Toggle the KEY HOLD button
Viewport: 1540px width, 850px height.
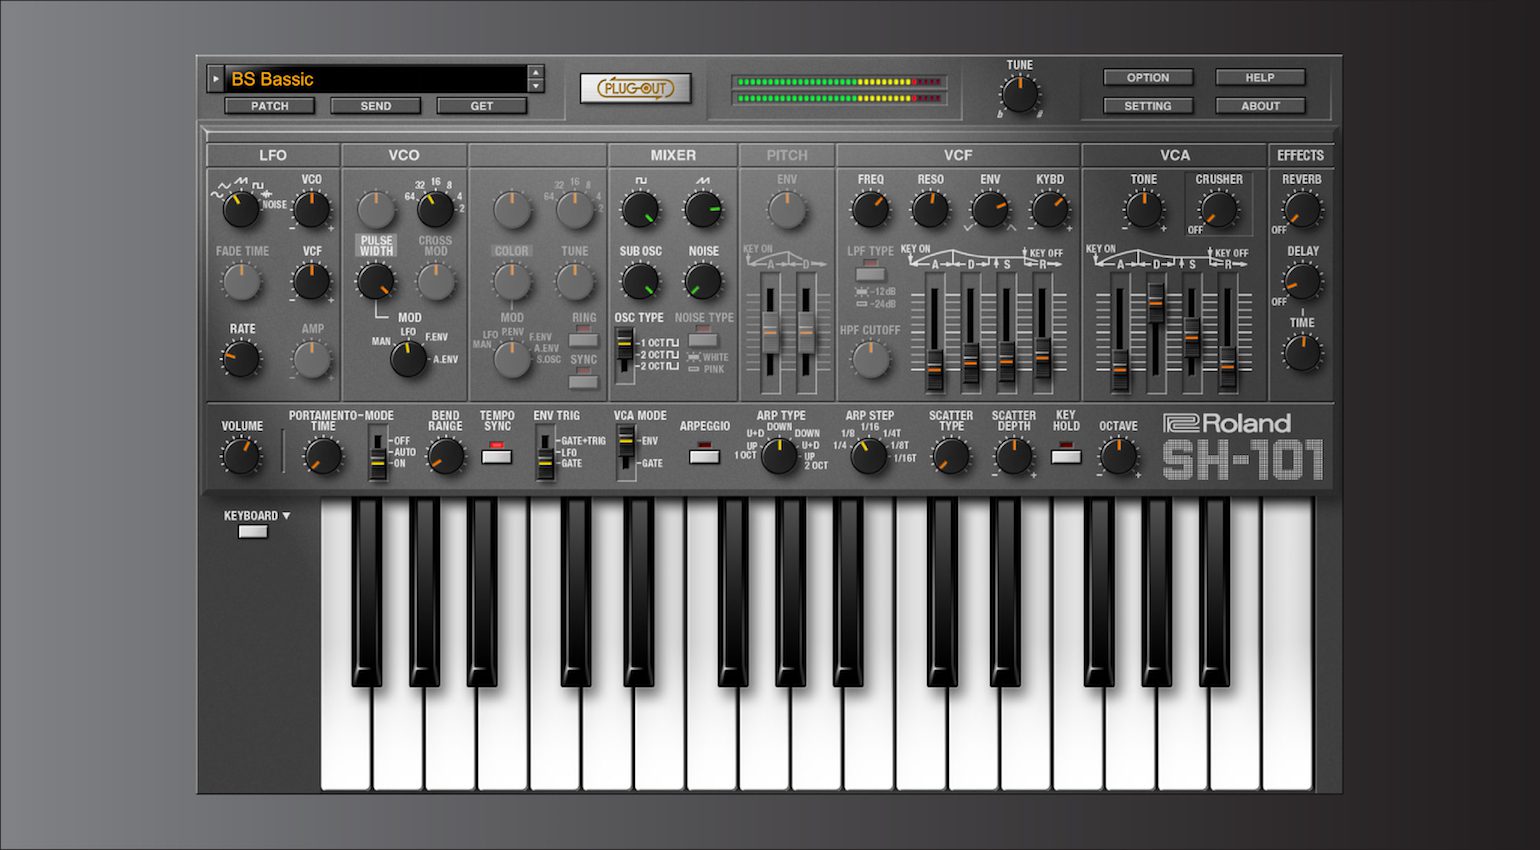pyautogui.click(x=1066, y=457)
